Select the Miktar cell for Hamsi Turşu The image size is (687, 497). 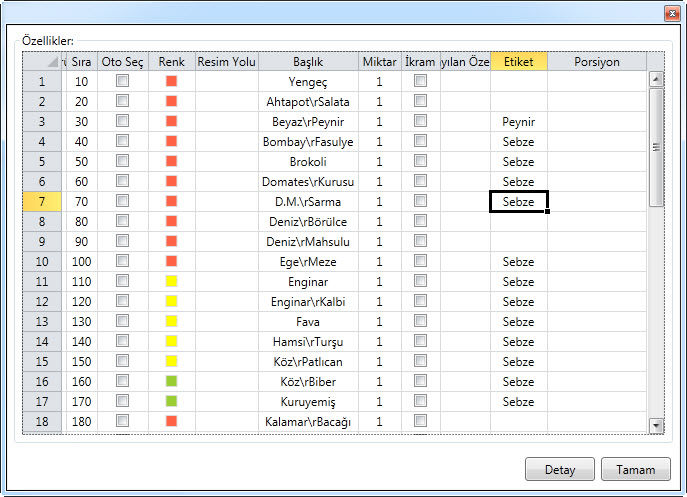[379, 341]
